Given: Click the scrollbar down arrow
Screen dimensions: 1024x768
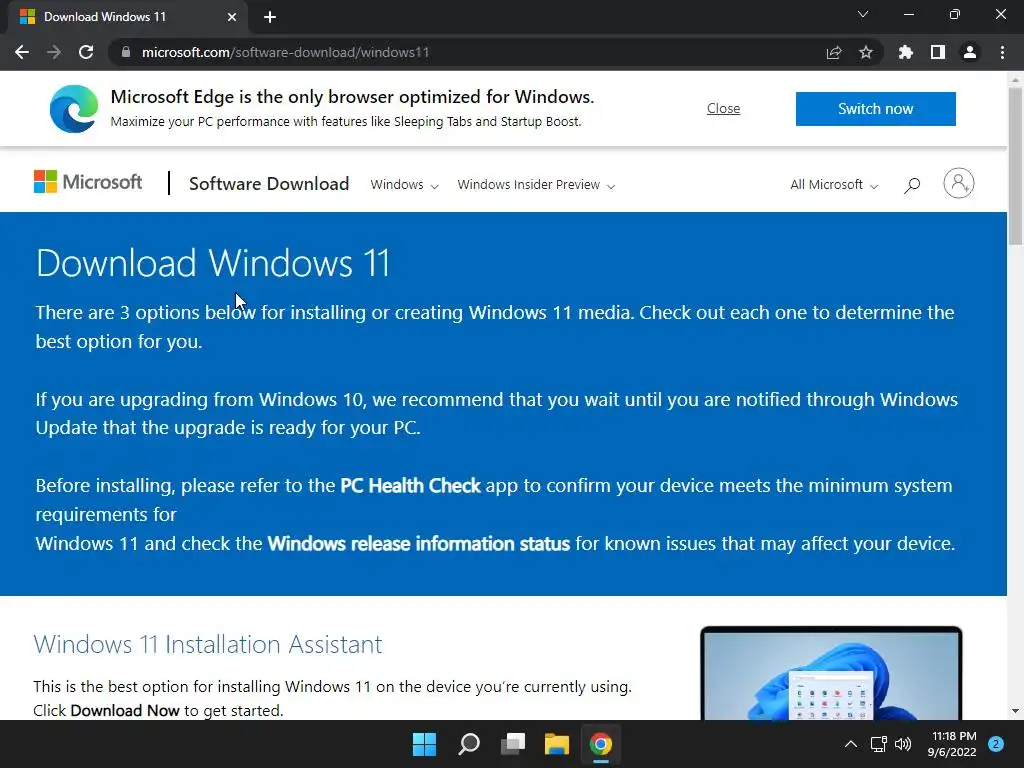Looking at the screenshot, I should (1015, 711).
